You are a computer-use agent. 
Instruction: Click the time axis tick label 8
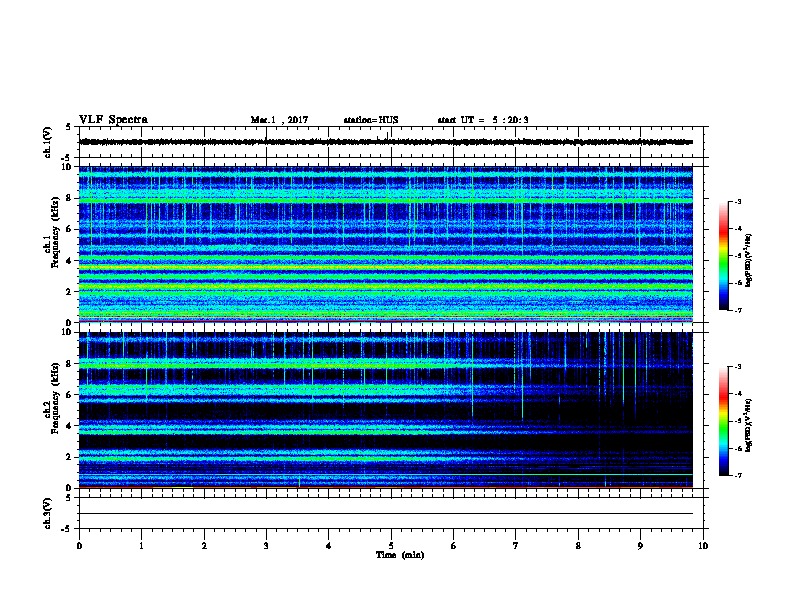point(578,546)
